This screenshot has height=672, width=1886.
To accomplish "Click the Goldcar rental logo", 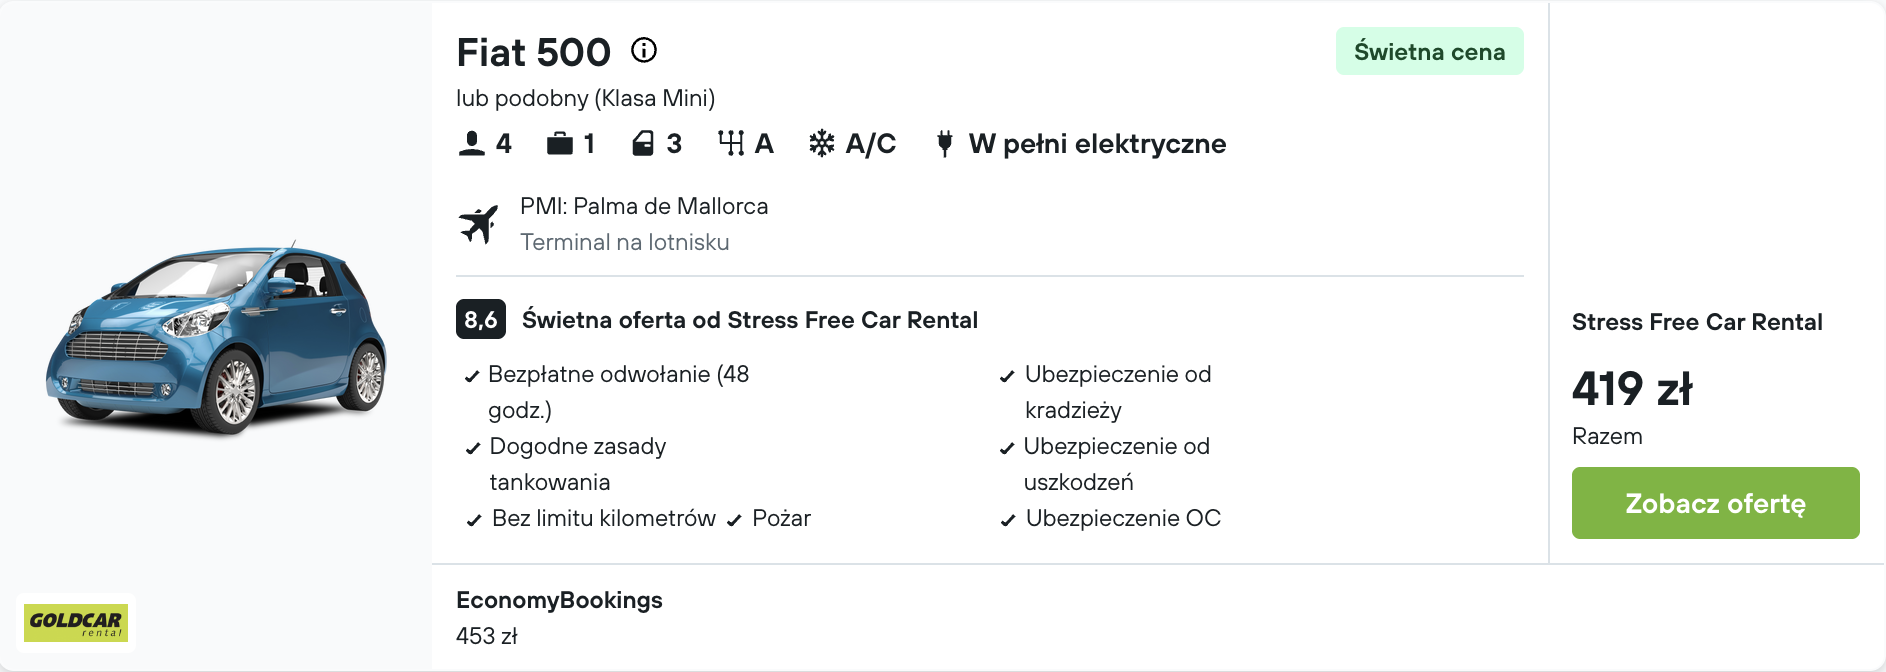I will coord(78,622).
